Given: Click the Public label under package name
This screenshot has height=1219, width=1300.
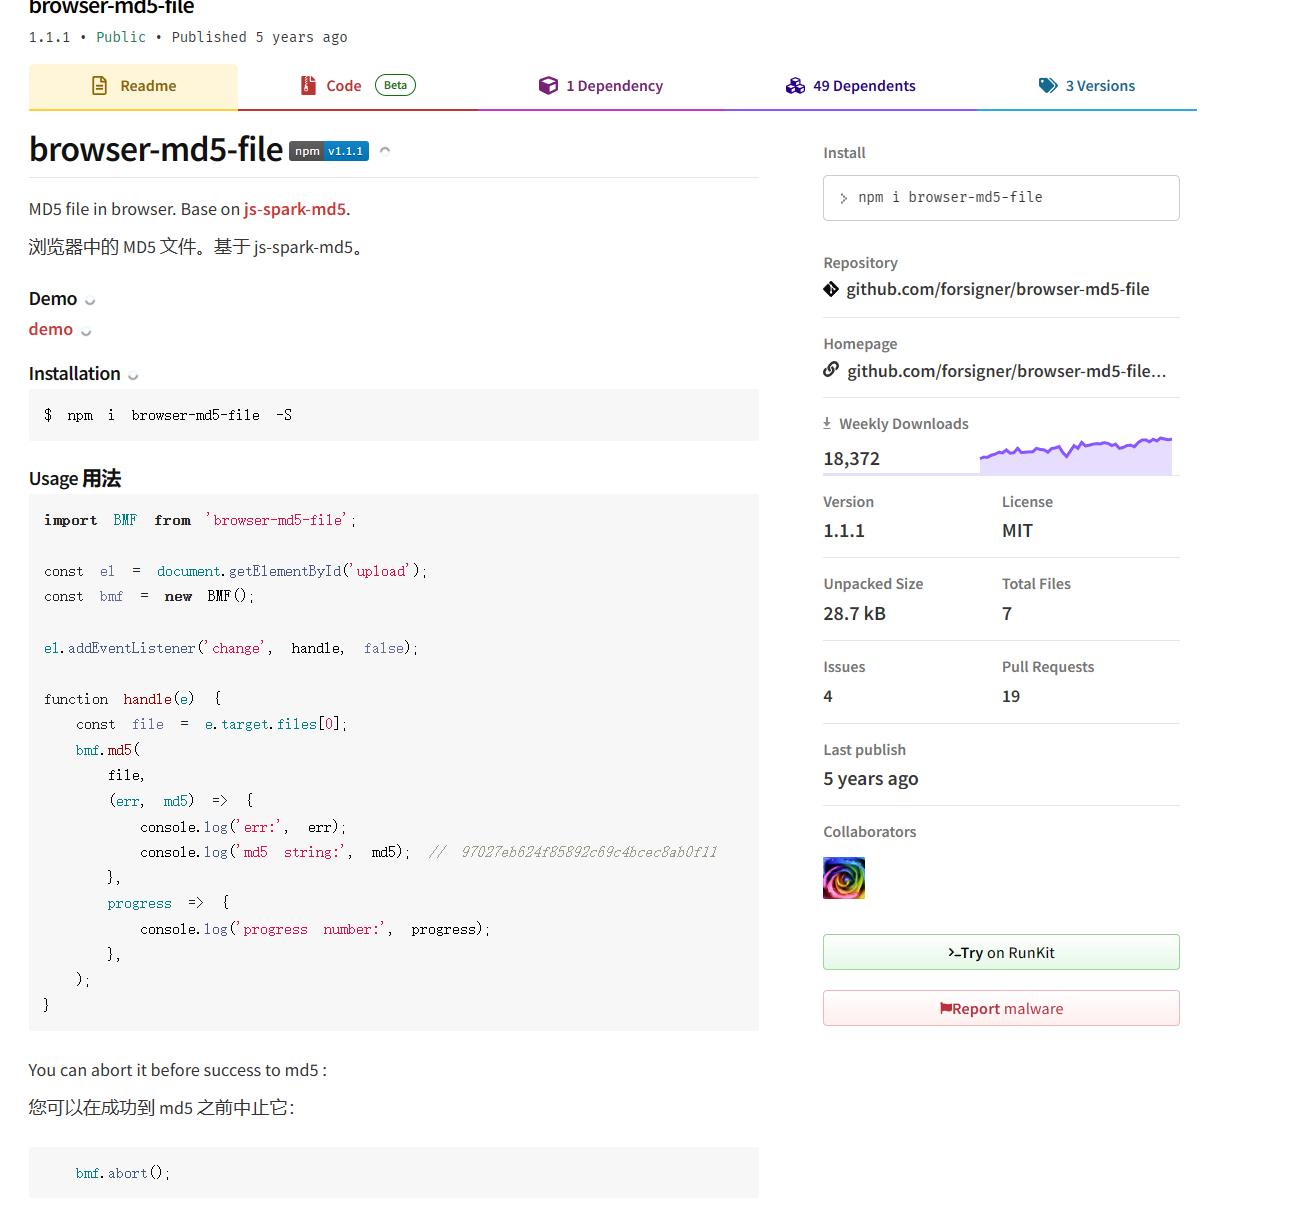Looking at the screenshot, I should 121,37.
